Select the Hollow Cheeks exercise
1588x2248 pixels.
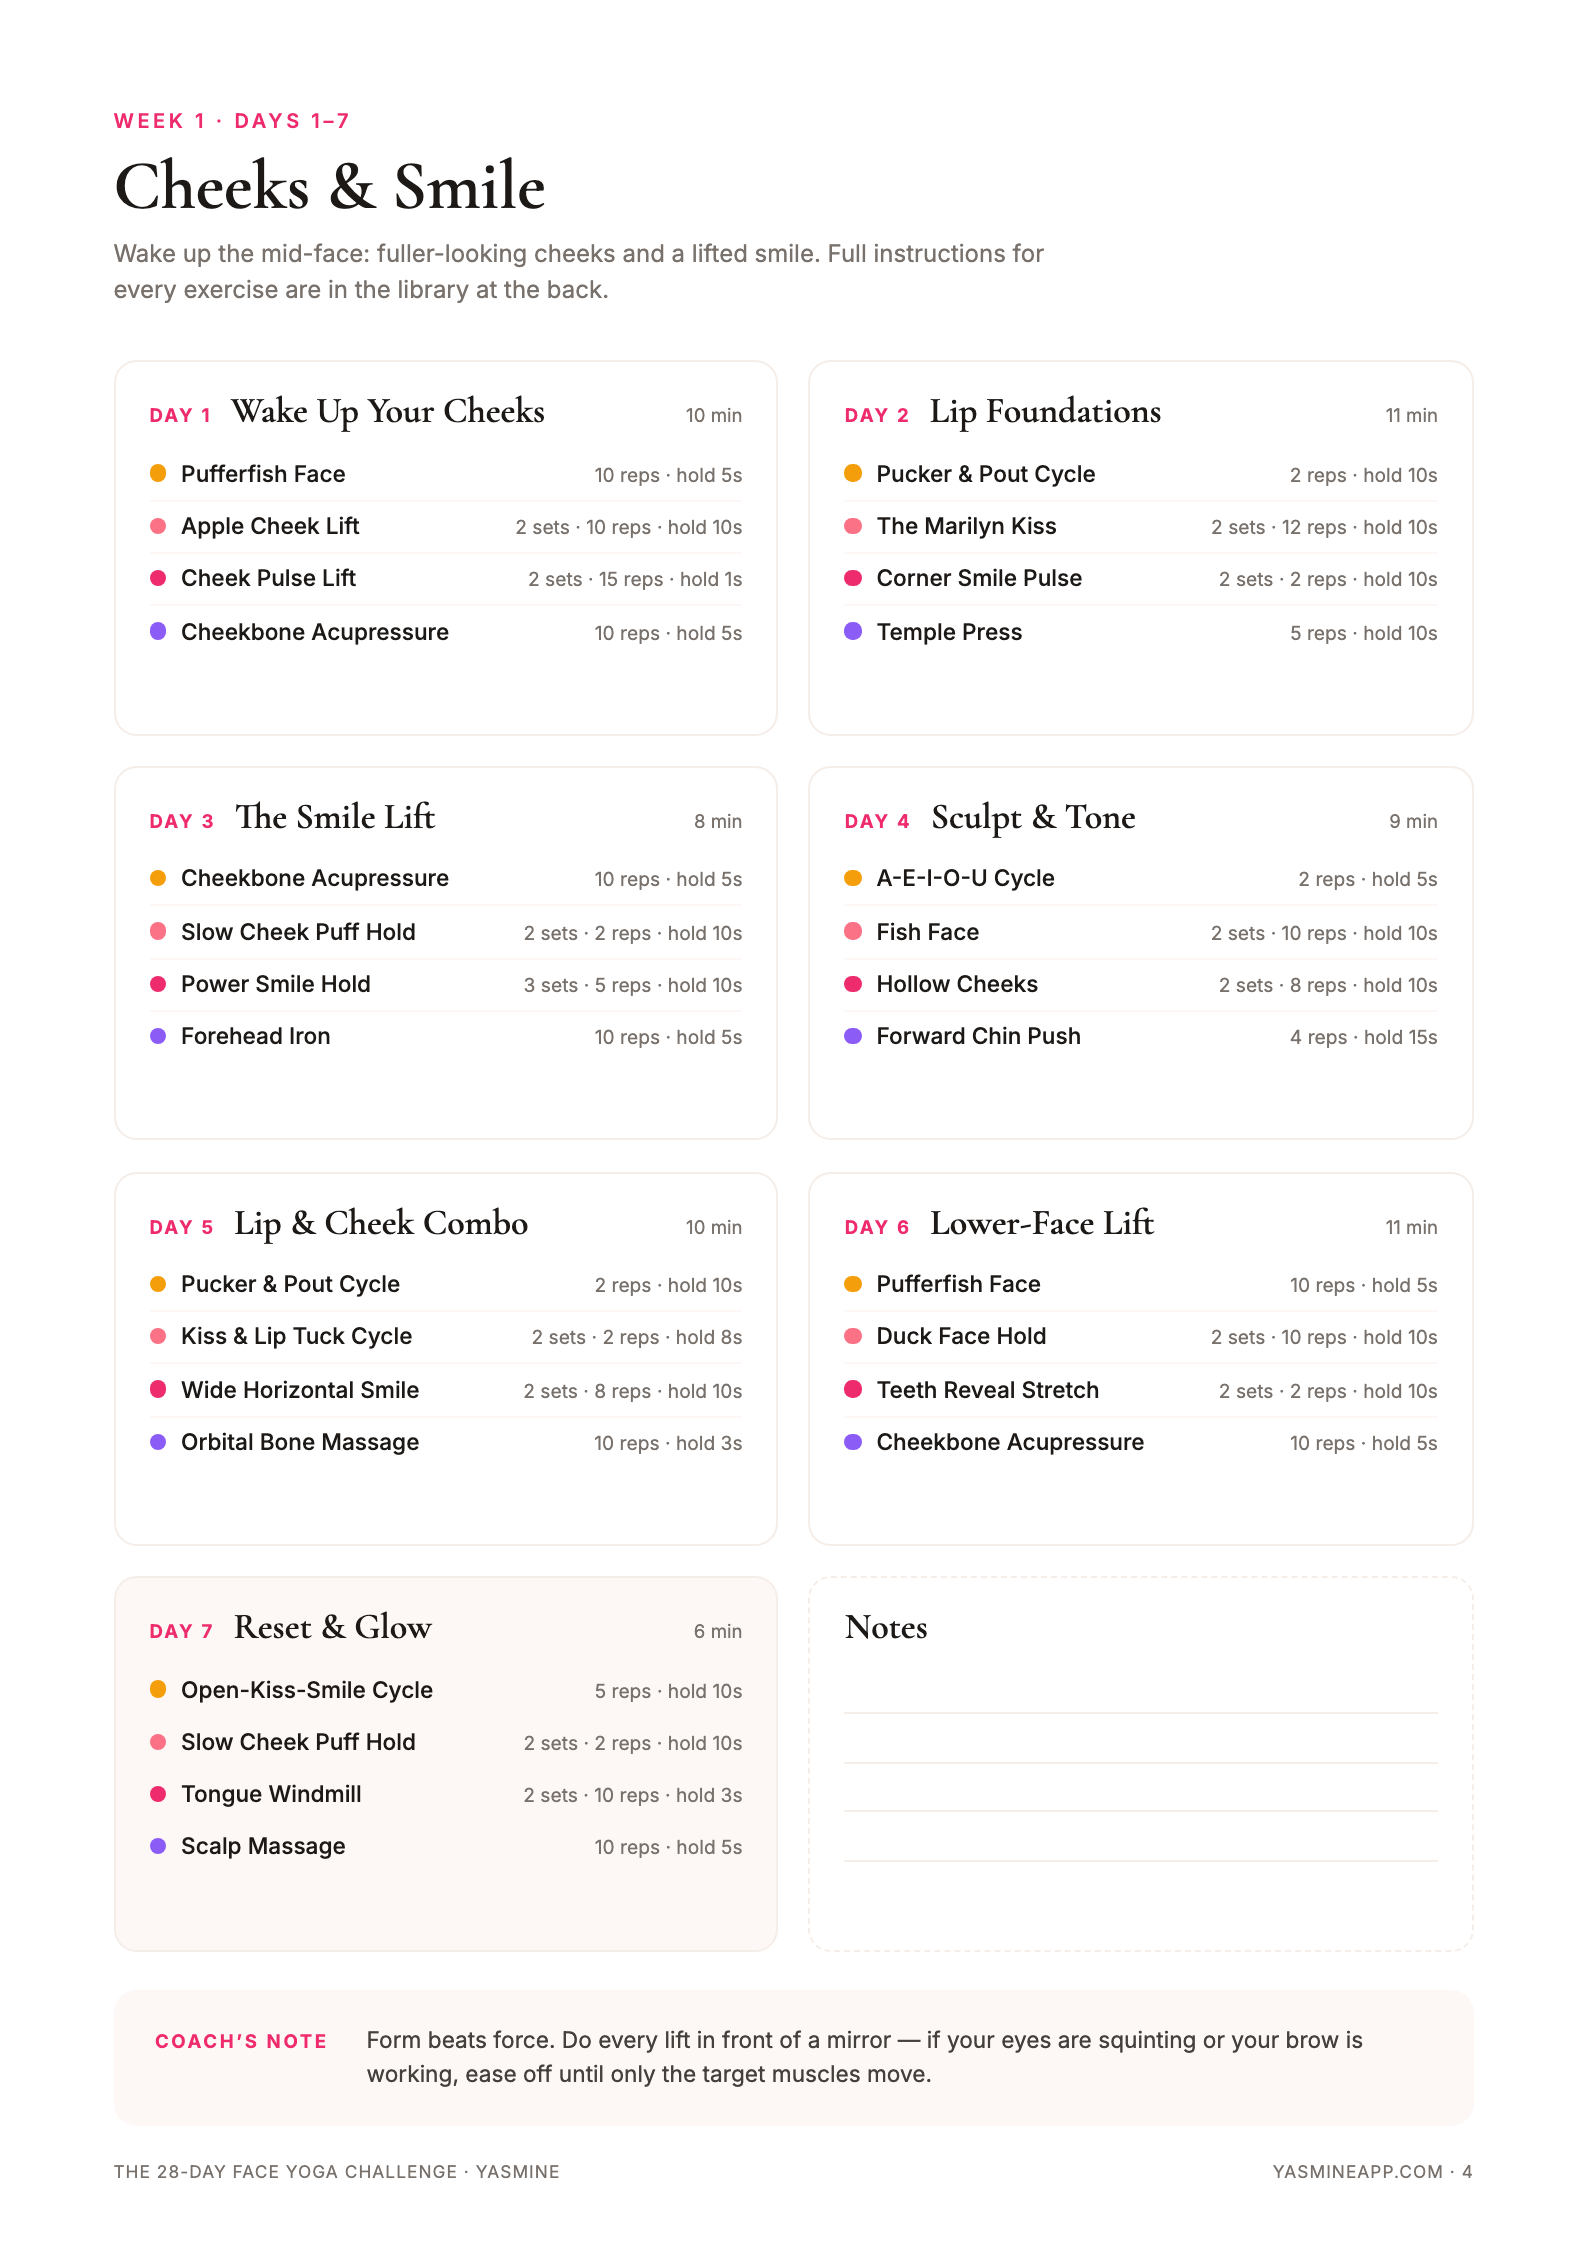click(1140, 985)
